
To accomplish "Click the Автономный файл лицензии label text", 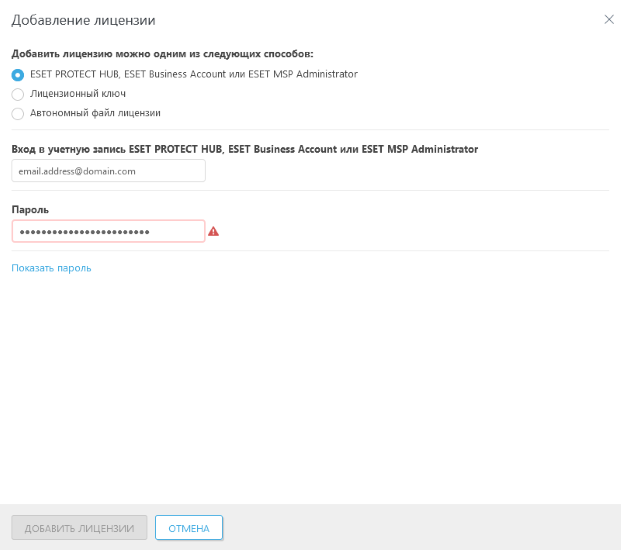I will (95, 114).
